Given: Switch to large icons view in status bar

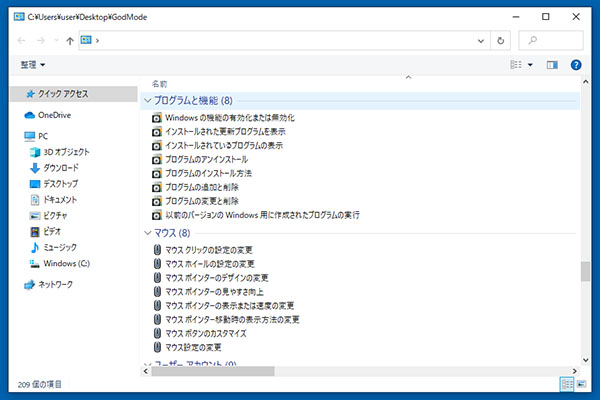Looking at the screenshot, I should (582, 384).
